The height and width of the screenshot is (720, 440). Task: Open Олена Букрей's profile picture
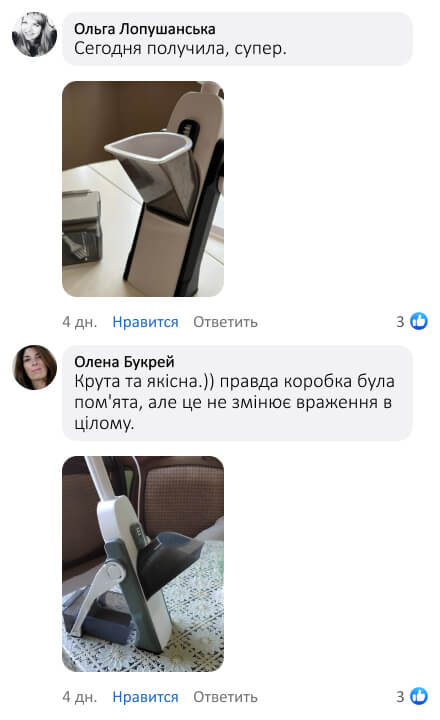(34, 368)
